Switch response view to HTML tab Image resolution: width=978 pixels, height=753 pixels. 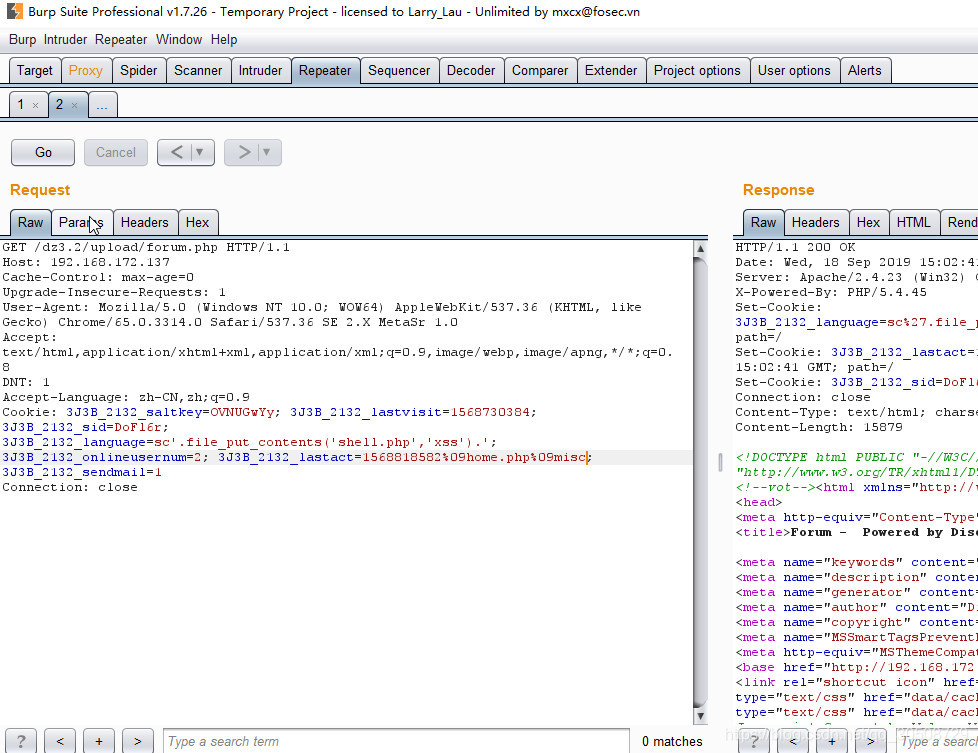(914, 223)
